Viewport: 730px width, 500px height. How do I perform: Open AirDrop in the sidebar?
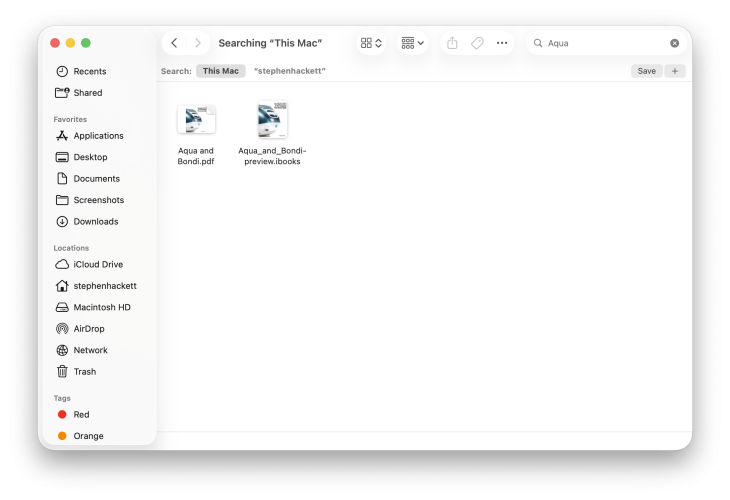(x=88, y=329)
